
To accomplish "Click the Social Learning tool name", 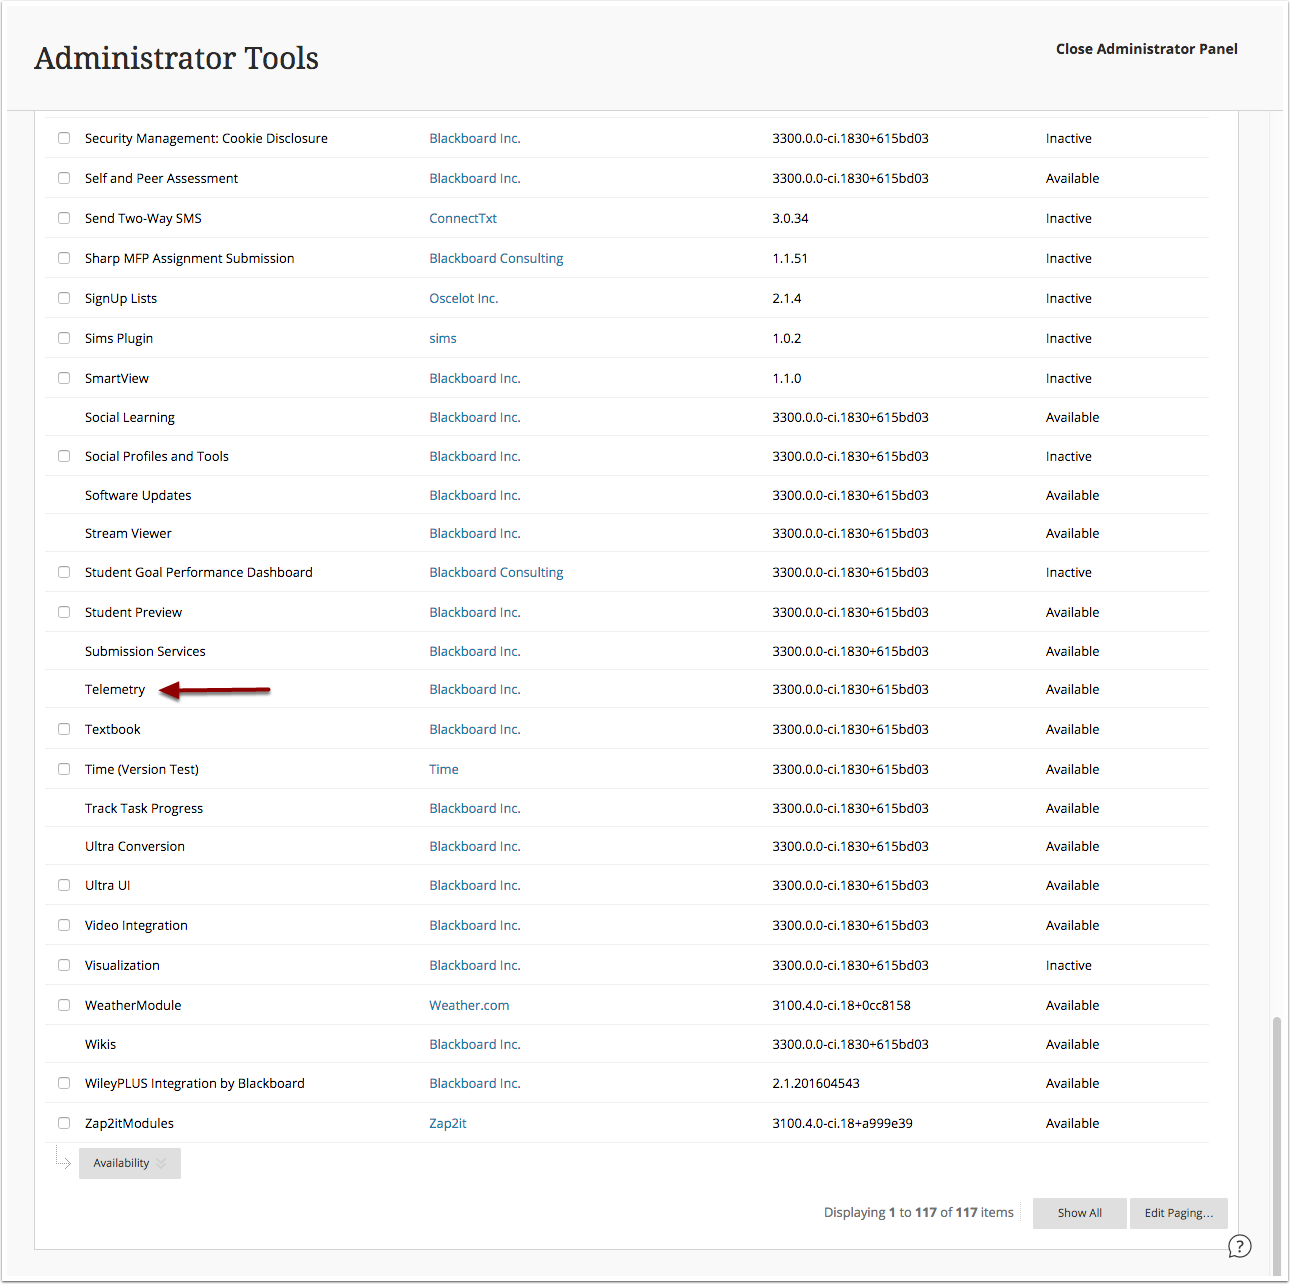I will click(x=130, y=417).
